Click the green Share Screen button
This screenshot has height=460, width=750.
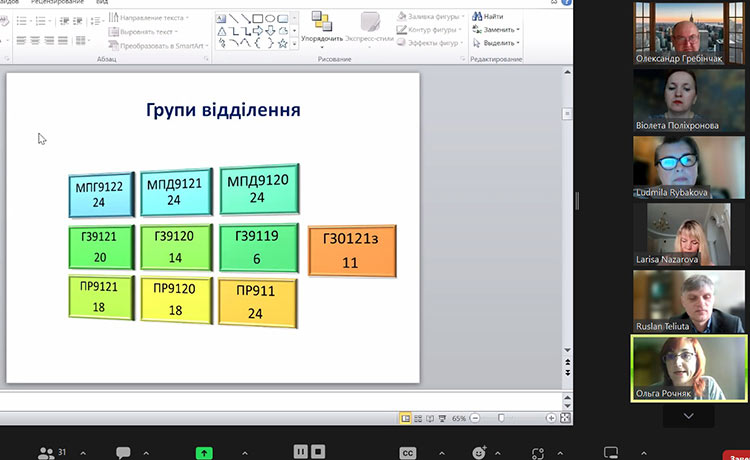coord(204,453)
